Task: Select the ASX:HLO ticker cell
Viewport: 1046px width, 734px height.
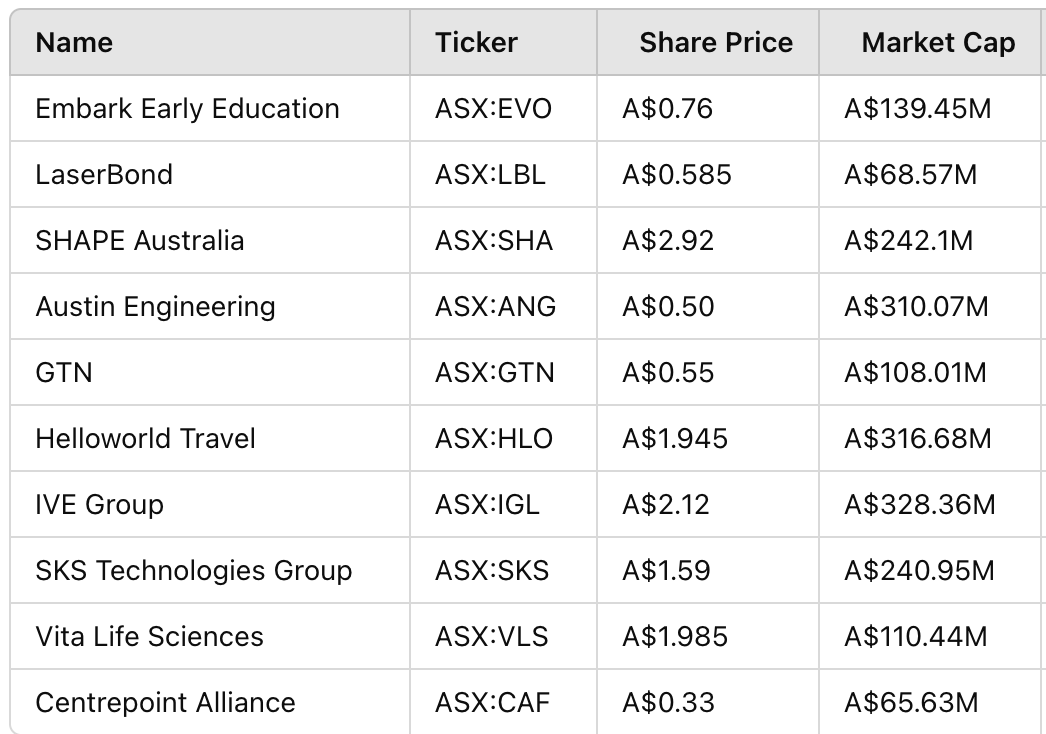Action: pyautogui.click(x=493, y=439)
